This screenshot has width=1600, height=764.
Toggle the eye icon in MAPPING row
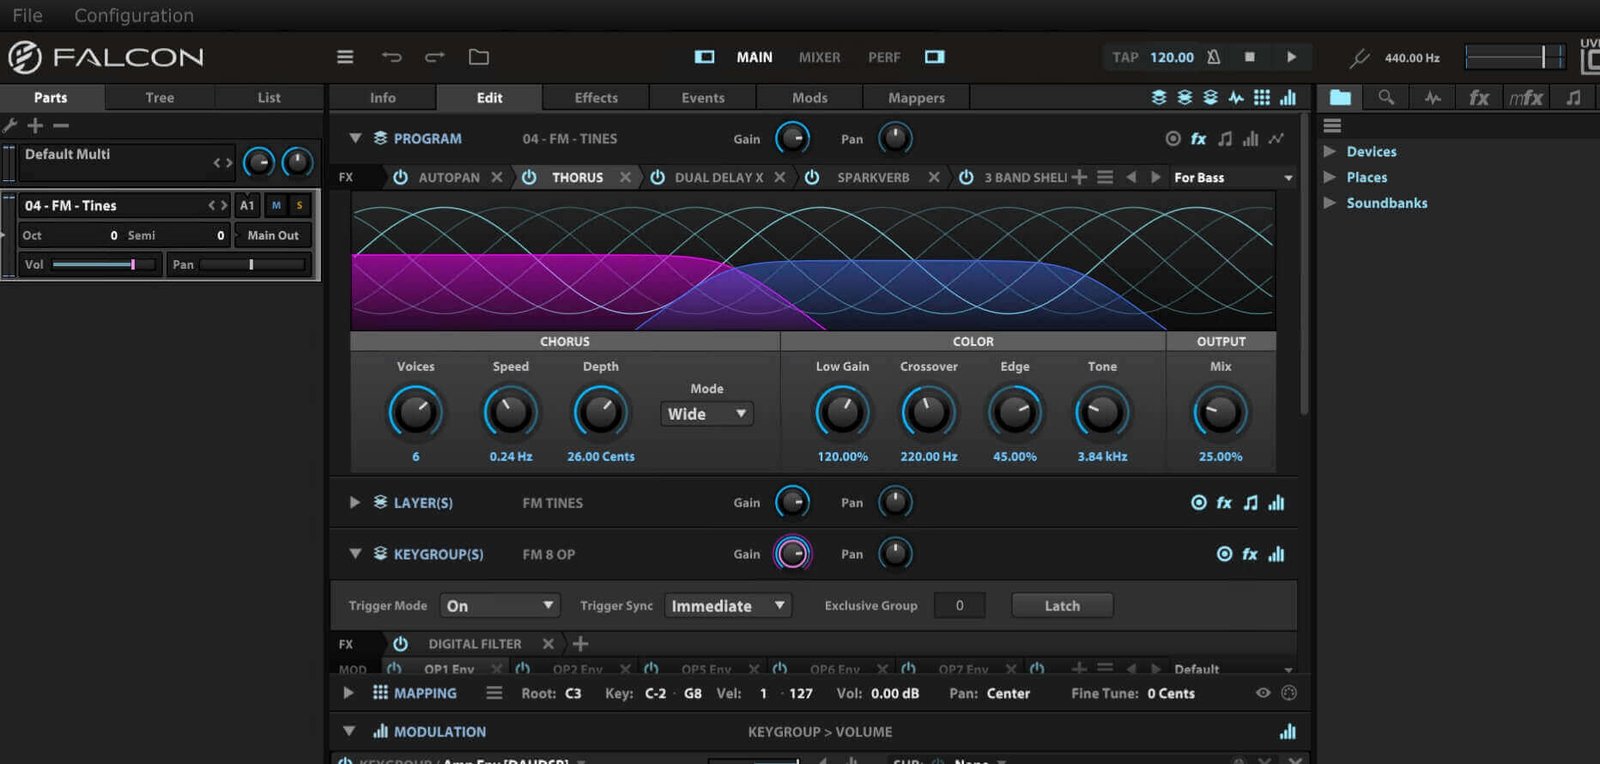(x=1263, y=693)
